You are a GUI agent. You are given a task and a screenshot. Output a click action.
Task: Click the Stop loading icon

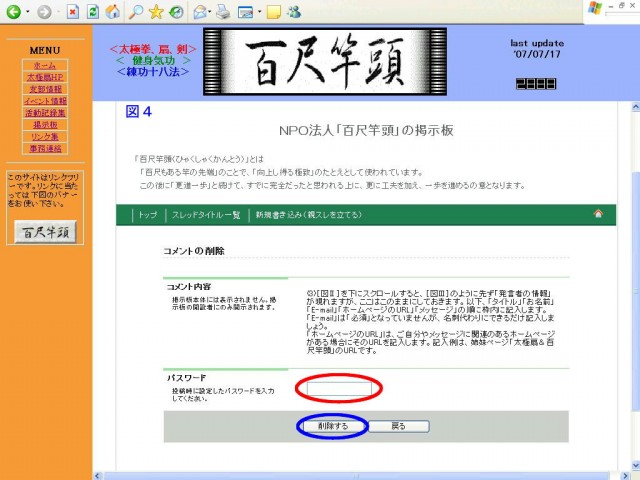tap(73, 12)
